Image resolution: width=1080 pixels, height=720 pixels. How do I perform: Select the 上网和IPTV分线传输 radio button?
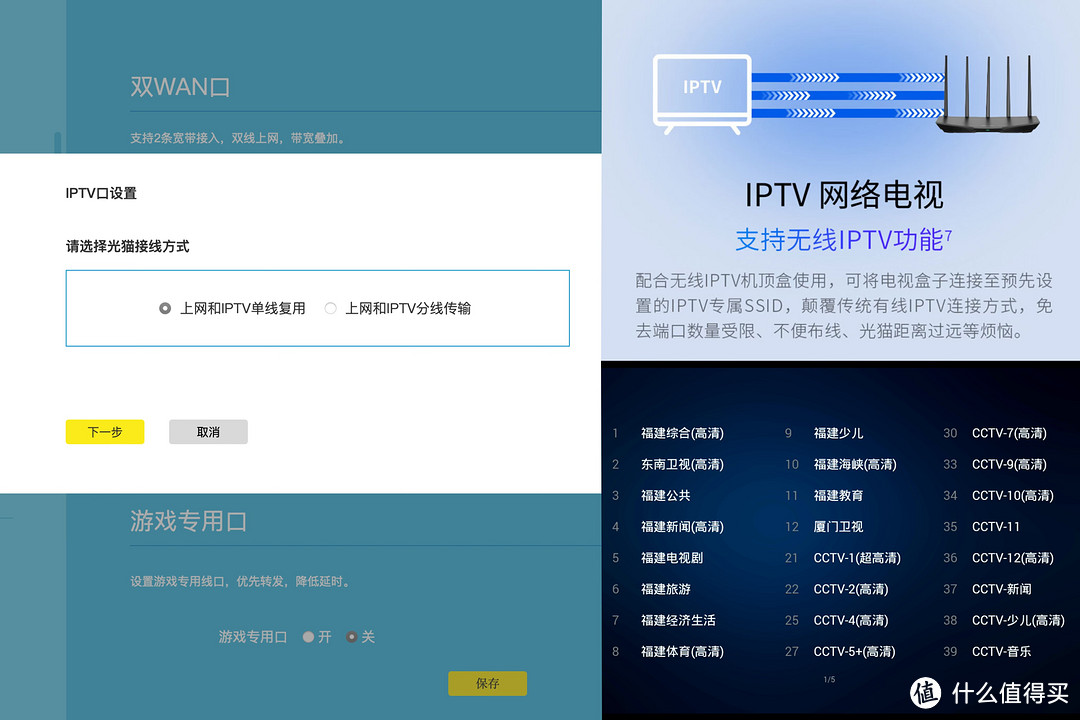coord(330,308)
